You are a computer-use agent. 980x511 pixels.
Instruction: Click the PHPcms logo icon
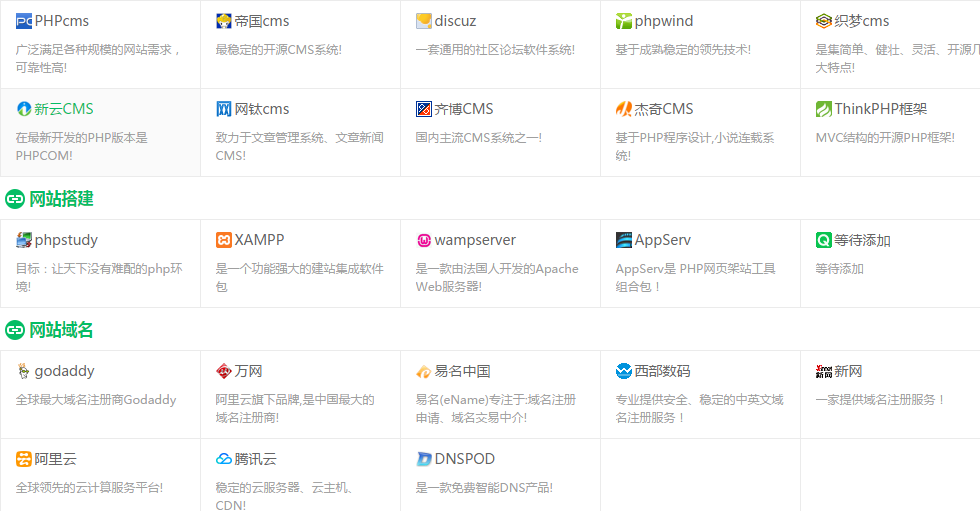(x=24, y=21)
